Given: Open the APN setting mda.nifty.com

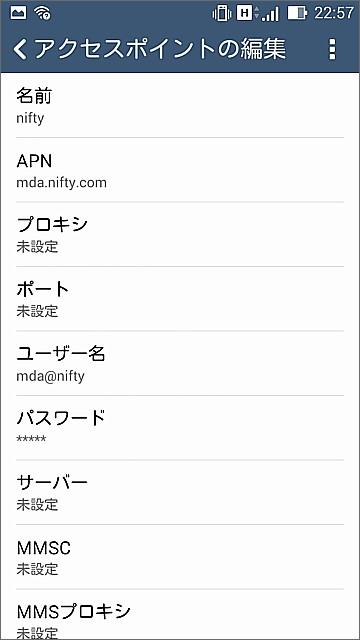Looking at the screenshot, I should coord(180,170).
